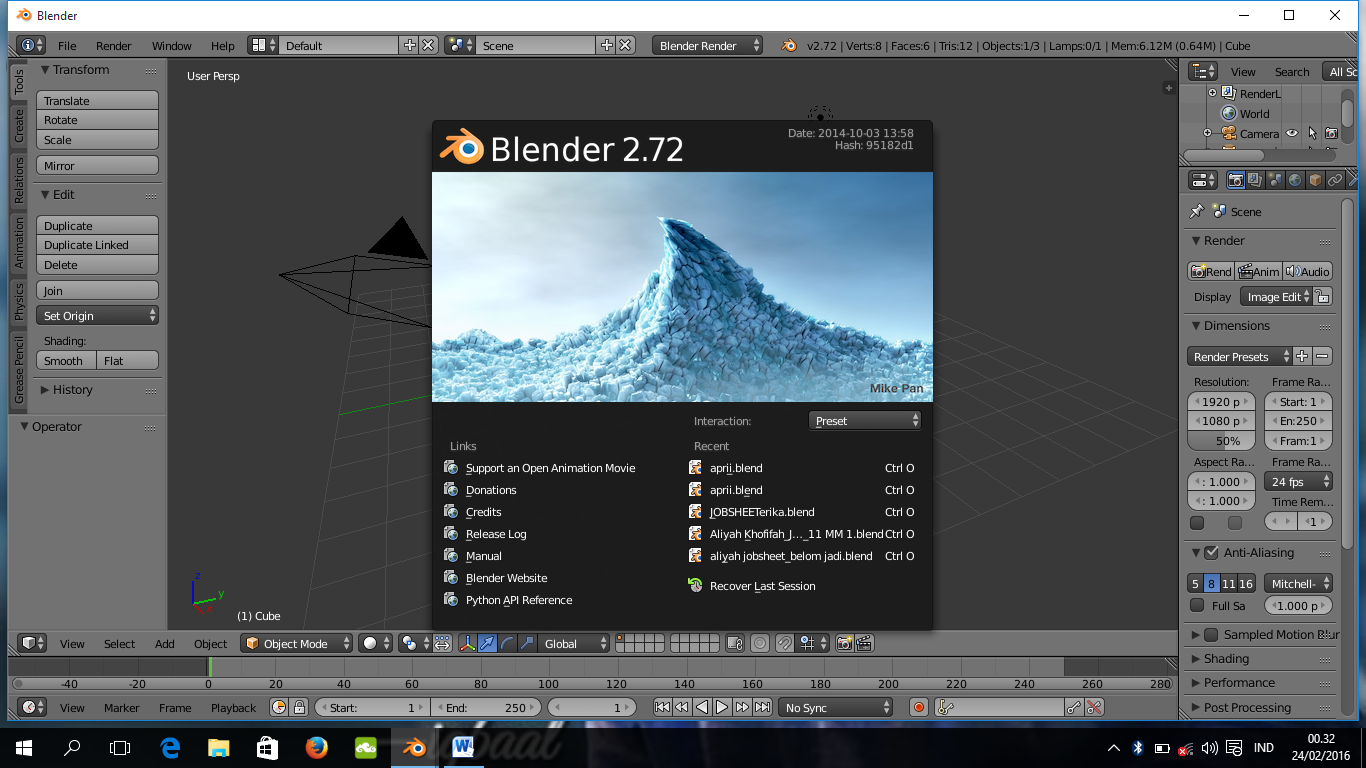Open the Set Origin dropdown
The height and width of the screenshot is (768, 1366).
97,315
